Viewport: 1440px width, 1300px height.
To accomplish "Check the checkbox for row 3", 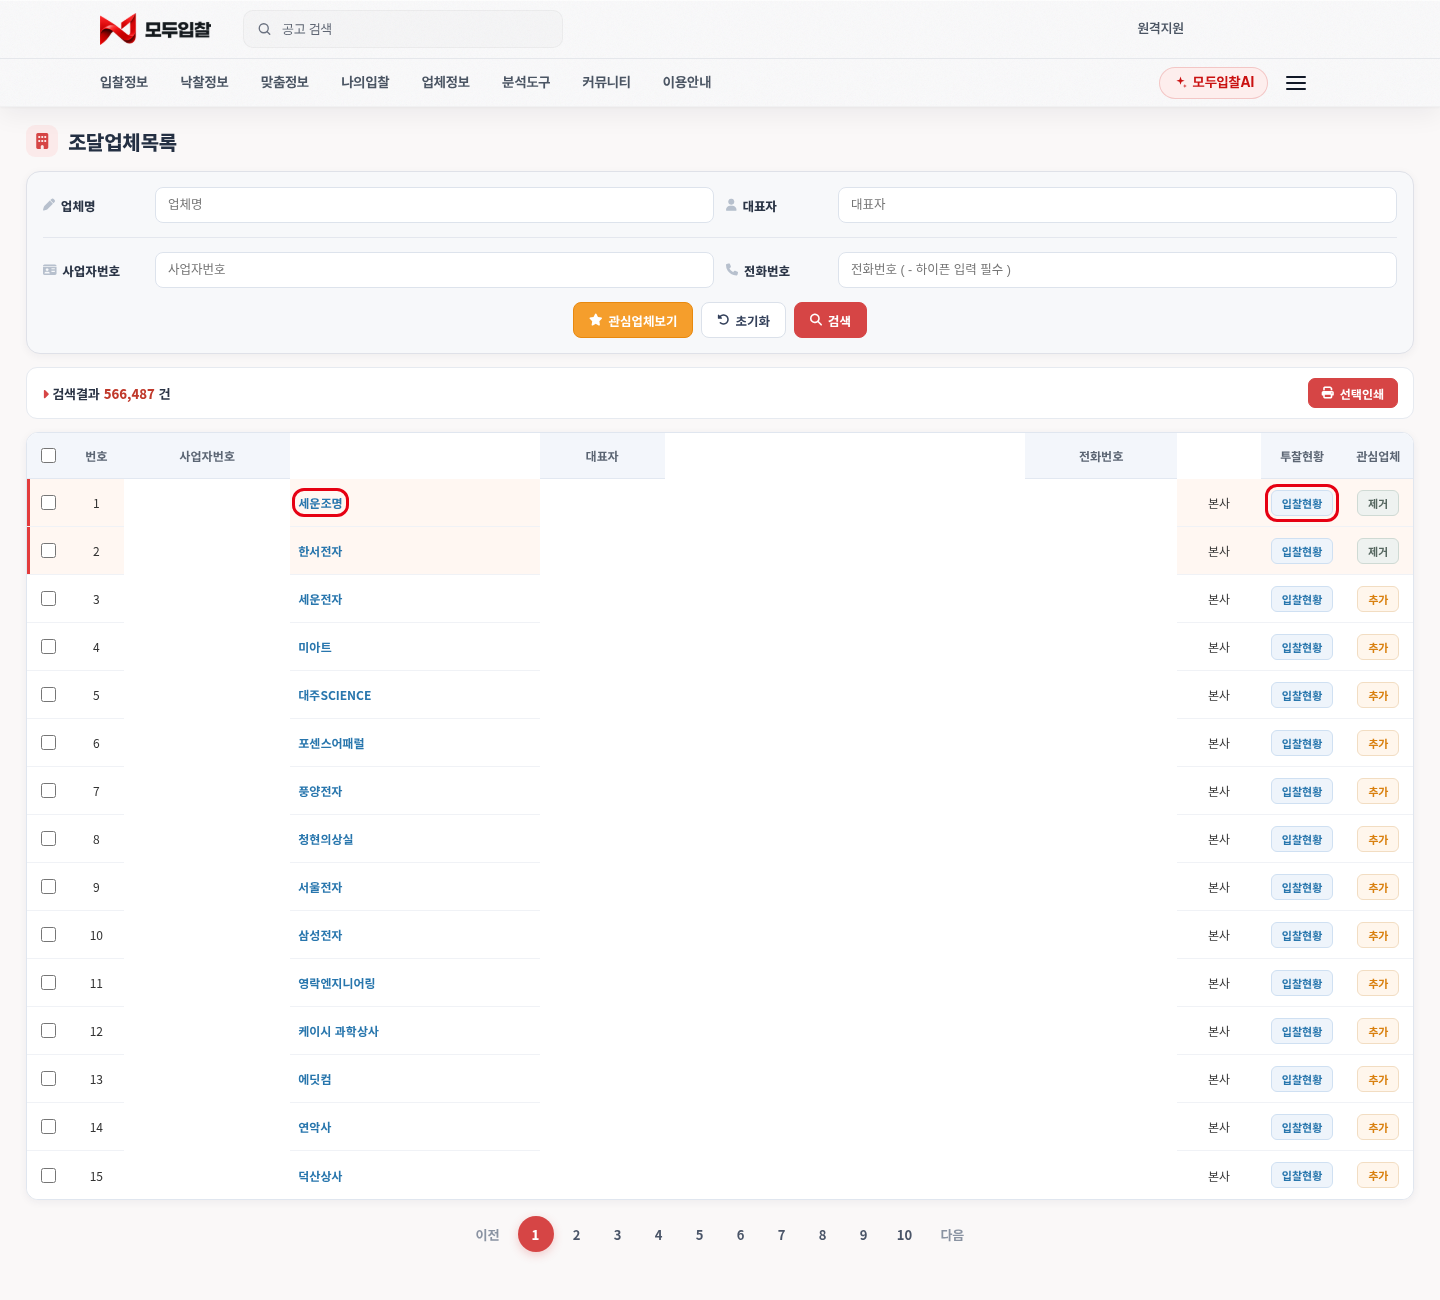I will 48,599.
